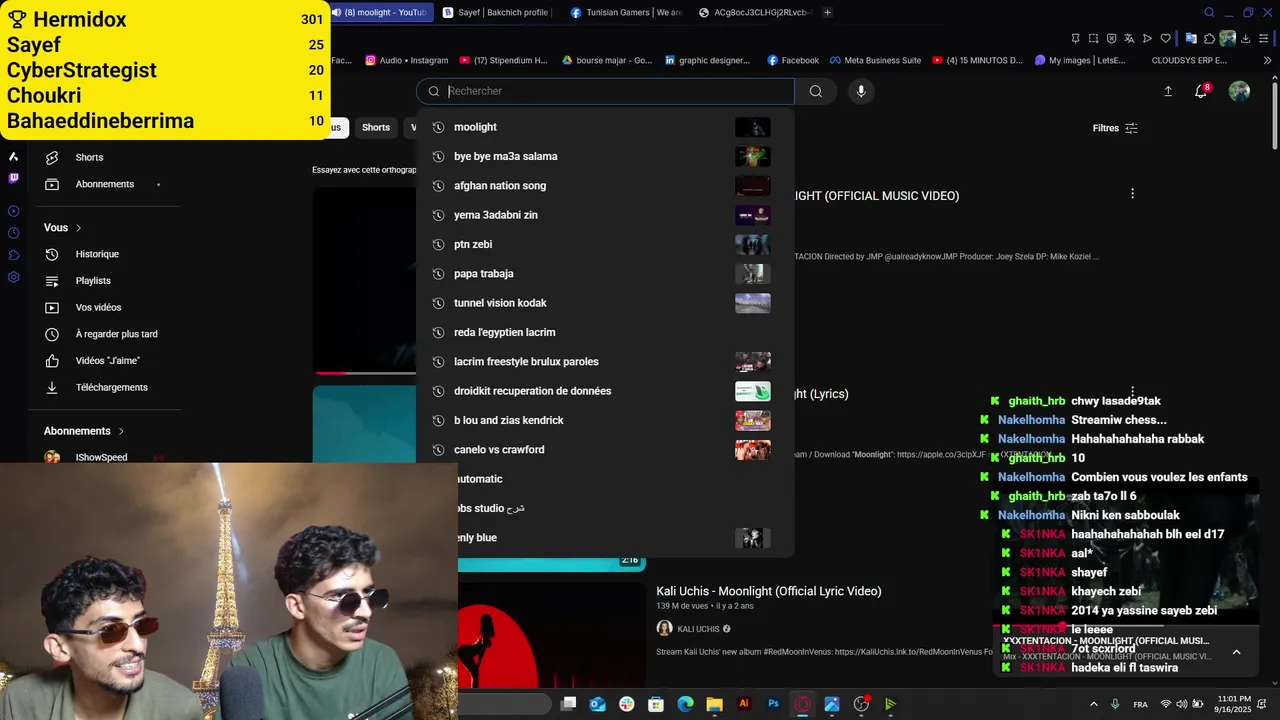Open the graphic designer LinkedIn bookmark
Screen dimensions: 1280x720
point(707,60)
